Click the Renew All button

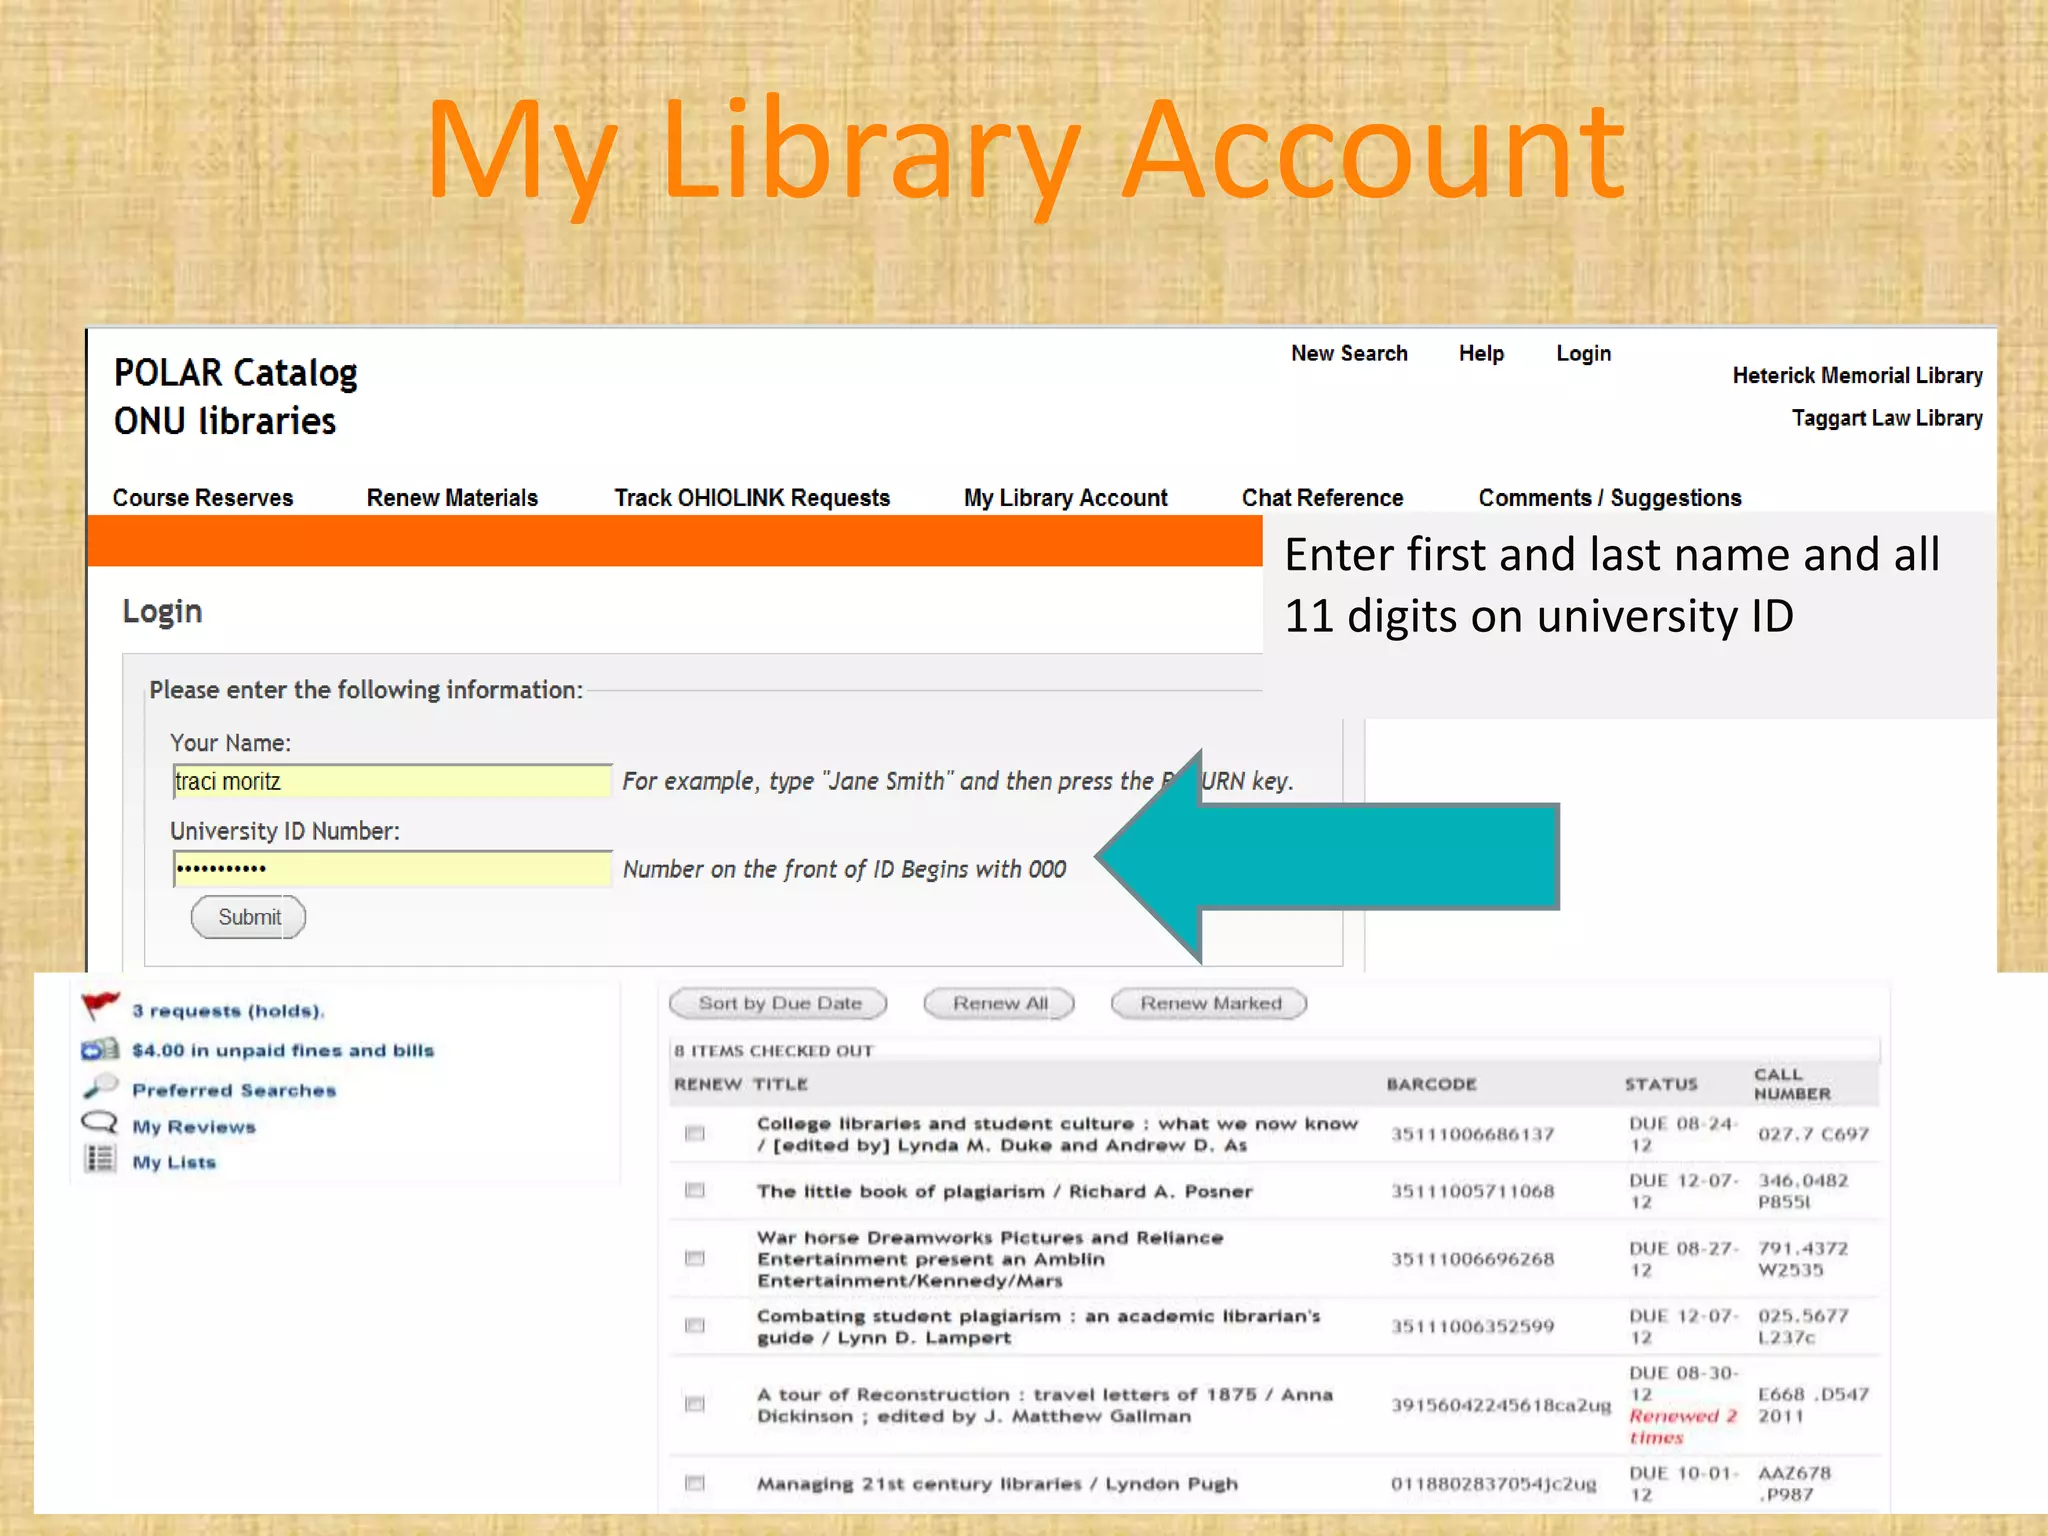click(999, 1003)
